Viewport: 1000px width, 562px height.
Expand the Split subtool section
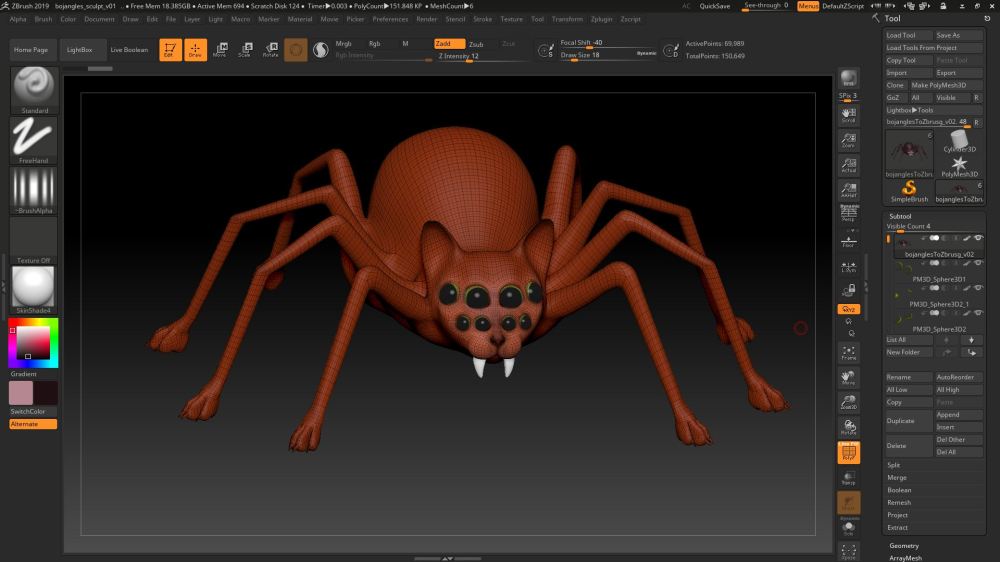click(895, 465)
